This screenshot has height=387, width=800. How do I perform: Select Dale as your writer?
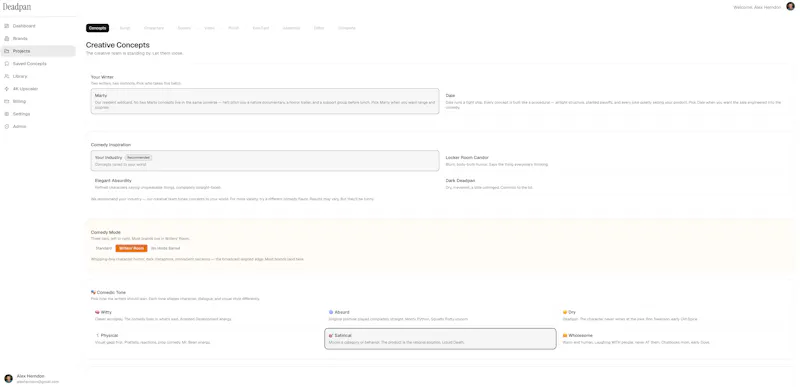[616, 101]
